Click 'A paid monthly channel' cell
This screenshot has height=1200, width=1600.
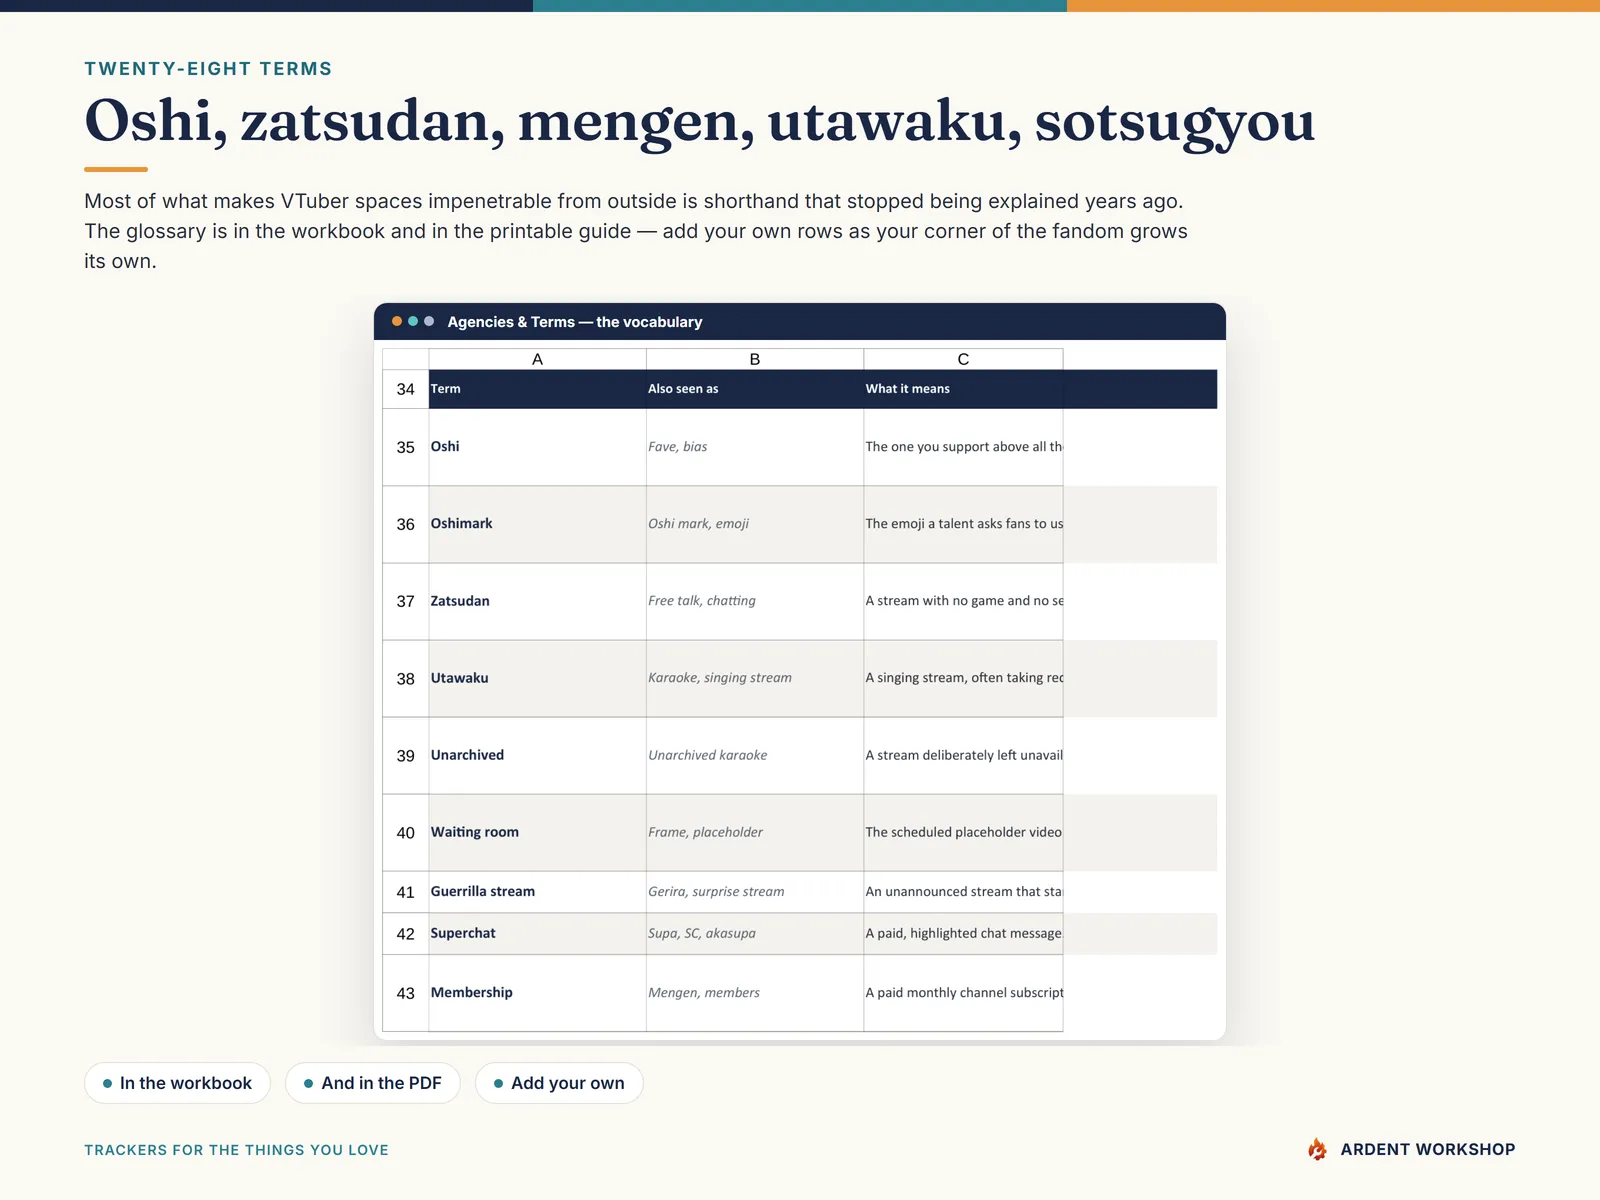[963, 993]
